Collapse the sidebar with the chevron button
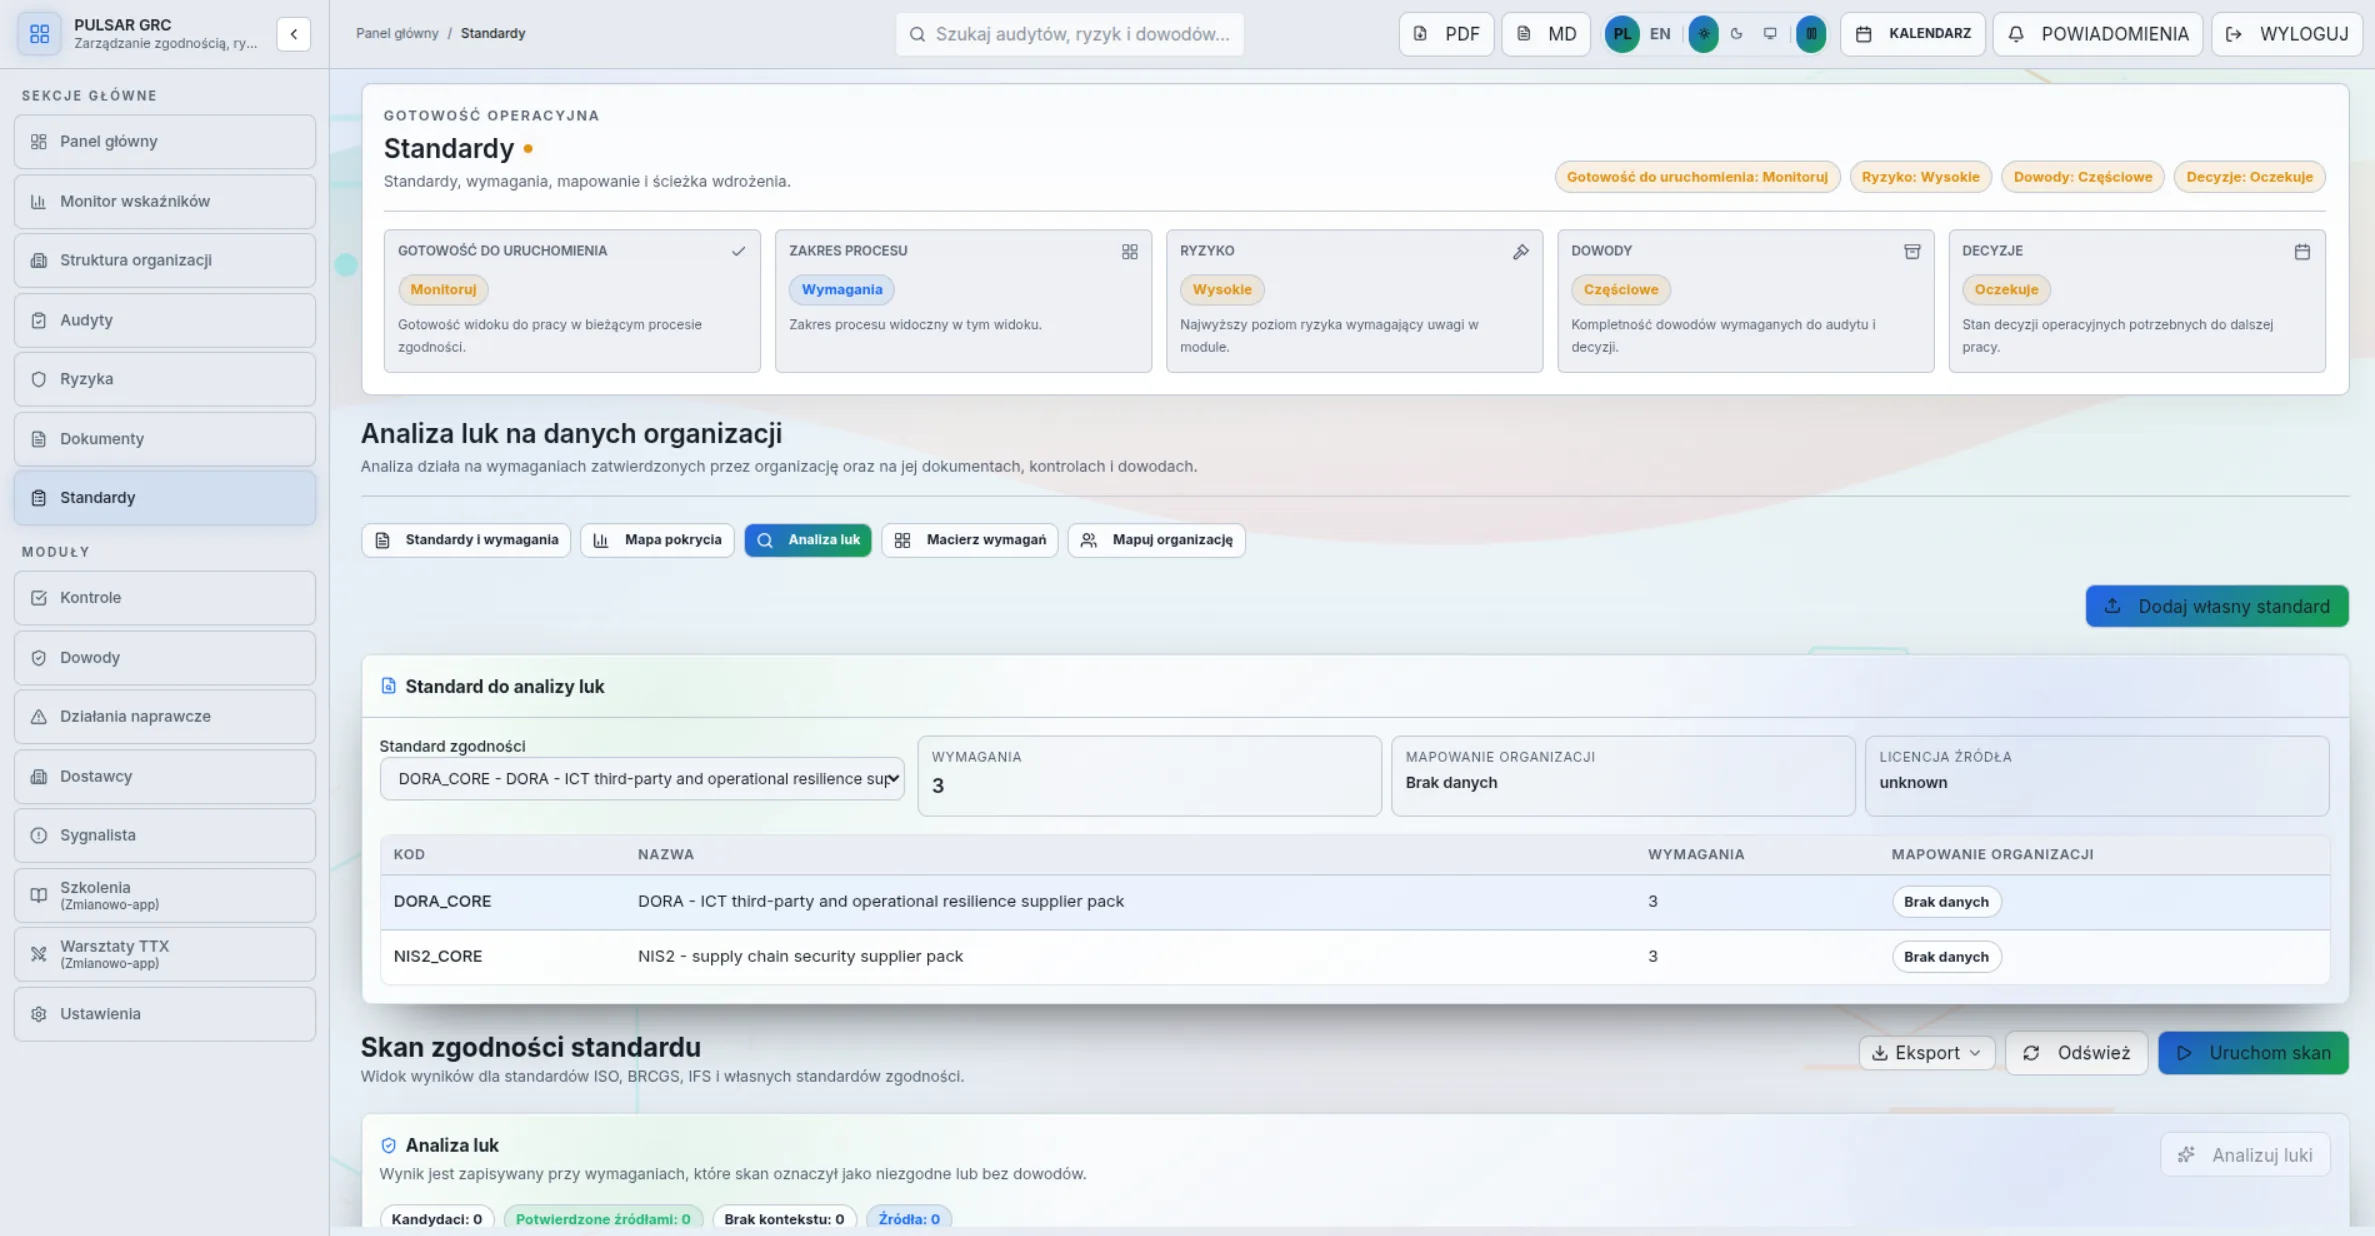Viewport: 2375px width, 1236px height. (293, 34)
